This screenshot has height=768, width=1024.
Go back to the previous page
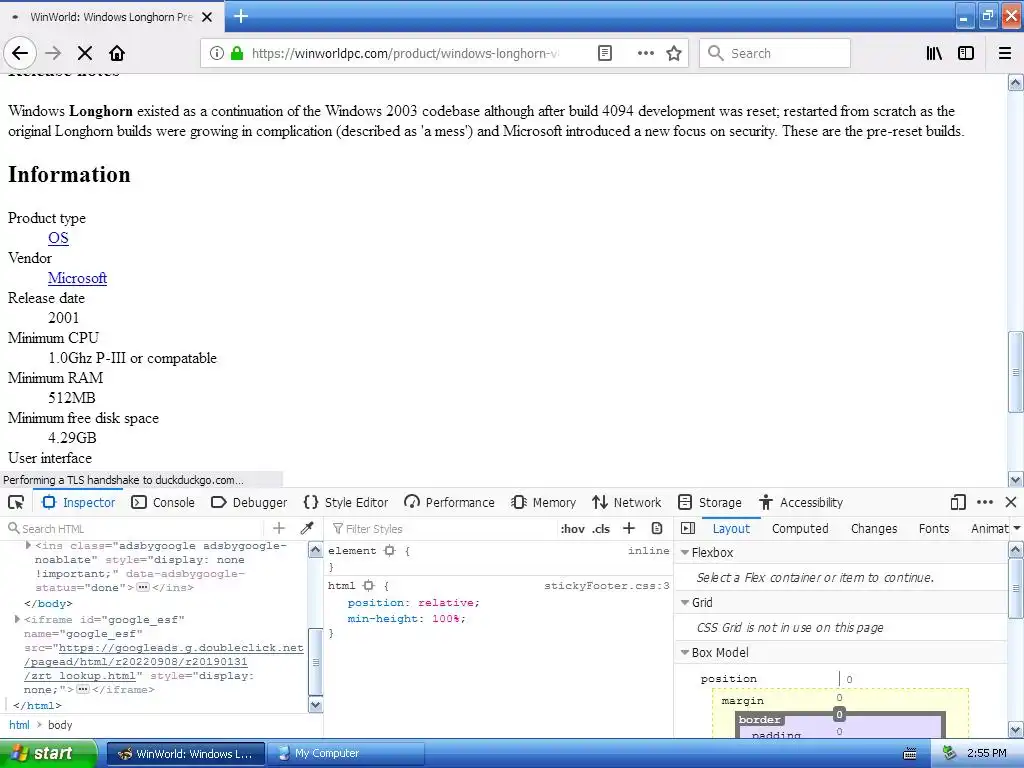point(20,53)
